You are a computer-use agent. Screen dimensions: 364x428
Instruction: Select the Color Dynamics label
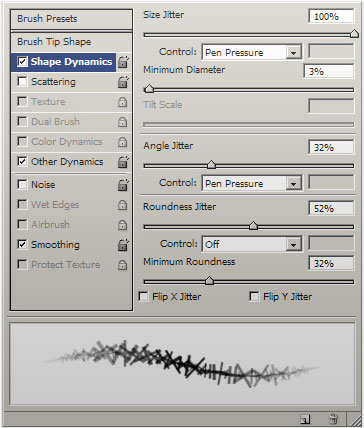(x=67, y=142)
